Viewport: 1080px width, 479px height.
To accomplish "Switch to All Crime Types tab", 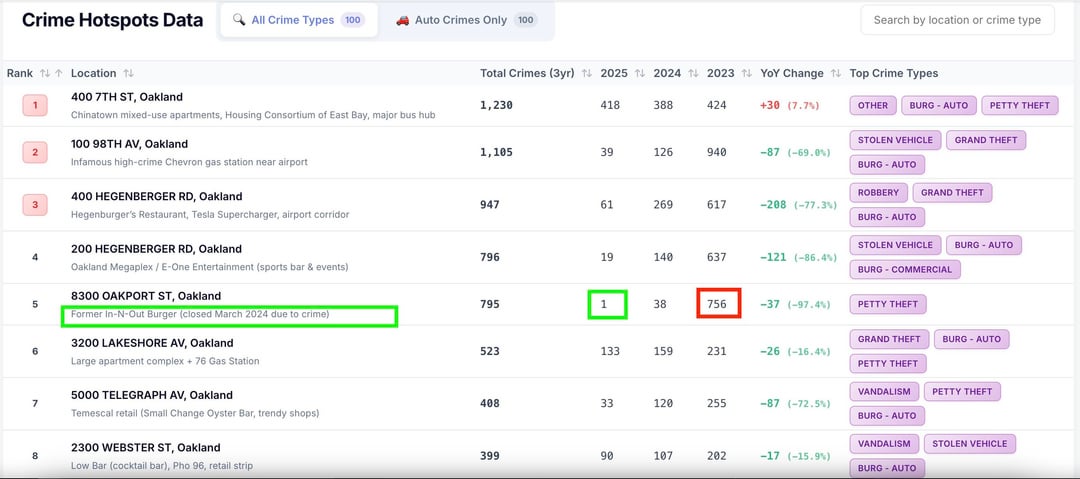I will pyautogui.click(x=298, y=20).
